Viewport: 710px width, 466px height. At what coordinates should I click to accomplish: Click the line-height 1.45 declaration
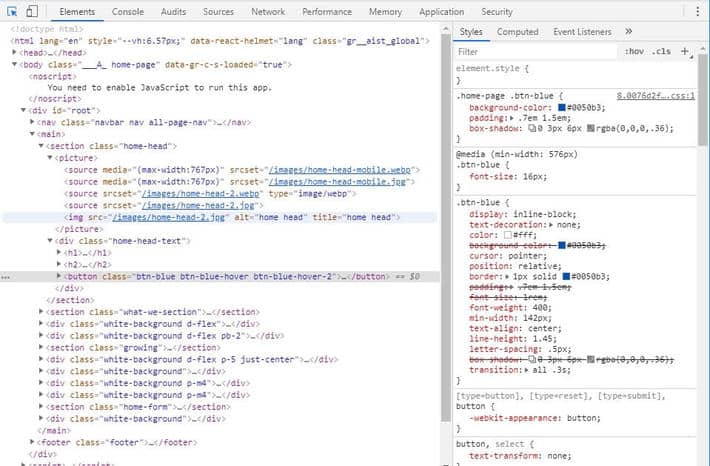click(x=513, y=339)
